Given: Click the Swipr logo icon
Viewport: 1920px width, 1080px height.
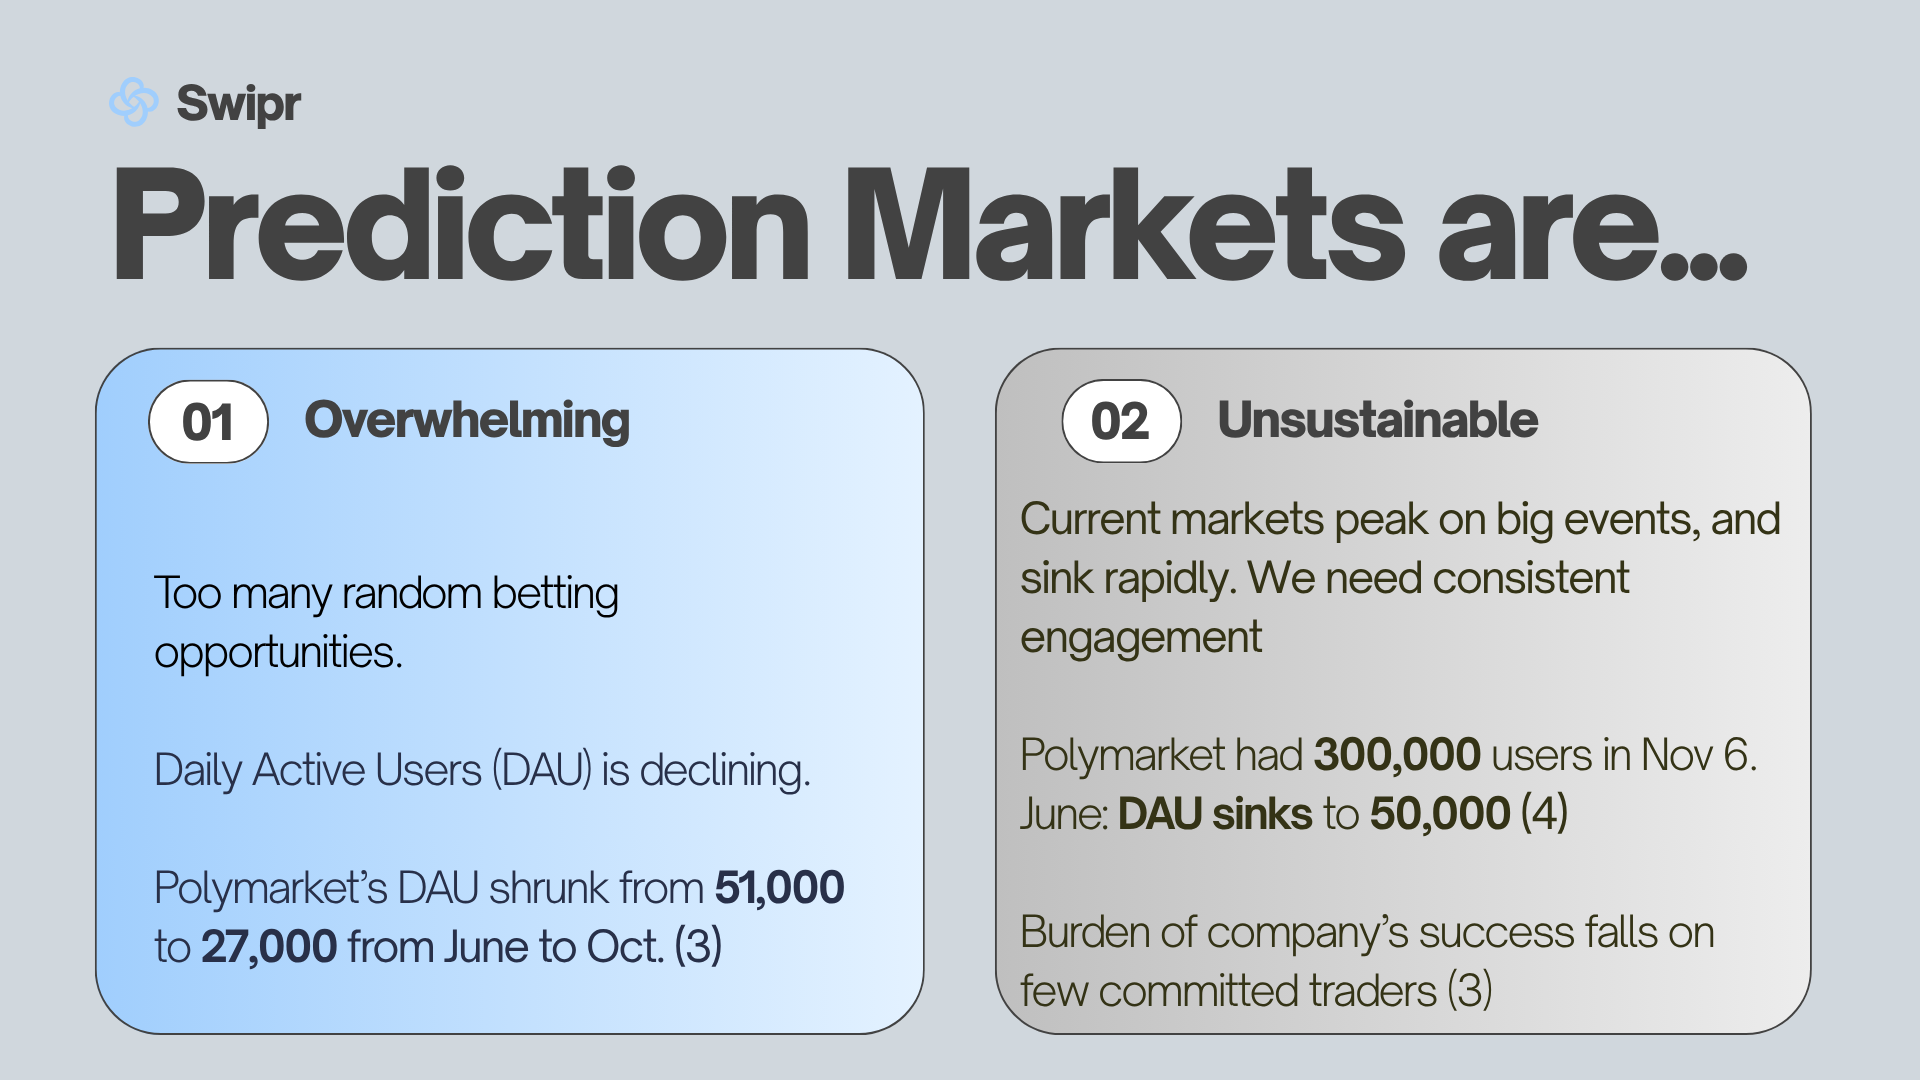Looking at the screenshot, I should [x=134, y=102].
